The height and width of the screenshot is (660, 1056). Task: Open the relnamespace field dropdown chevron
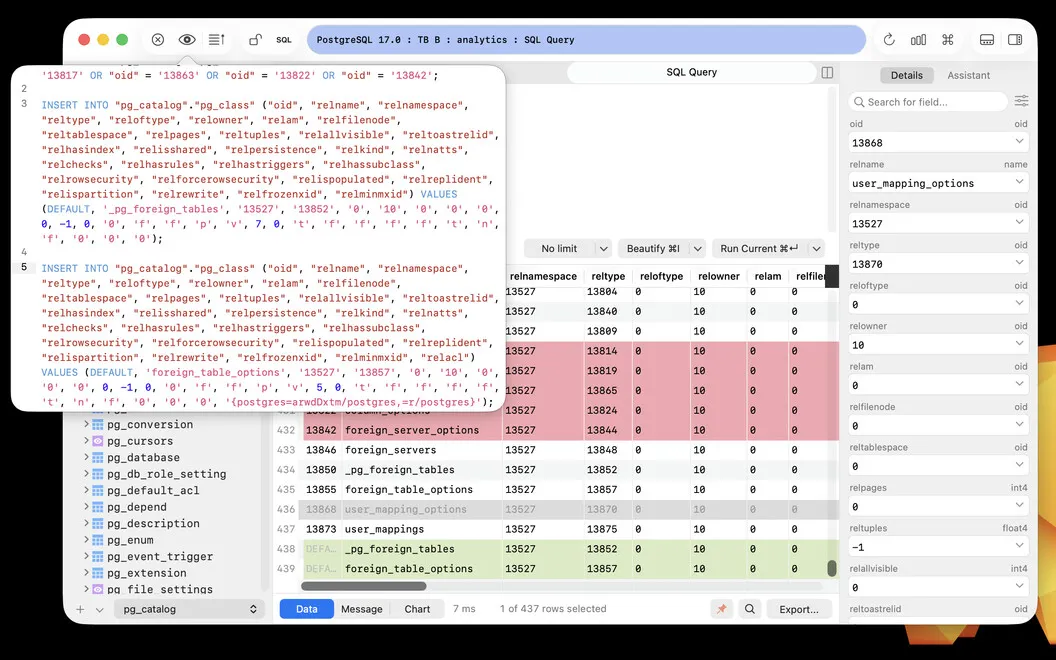click(1020, 222)
